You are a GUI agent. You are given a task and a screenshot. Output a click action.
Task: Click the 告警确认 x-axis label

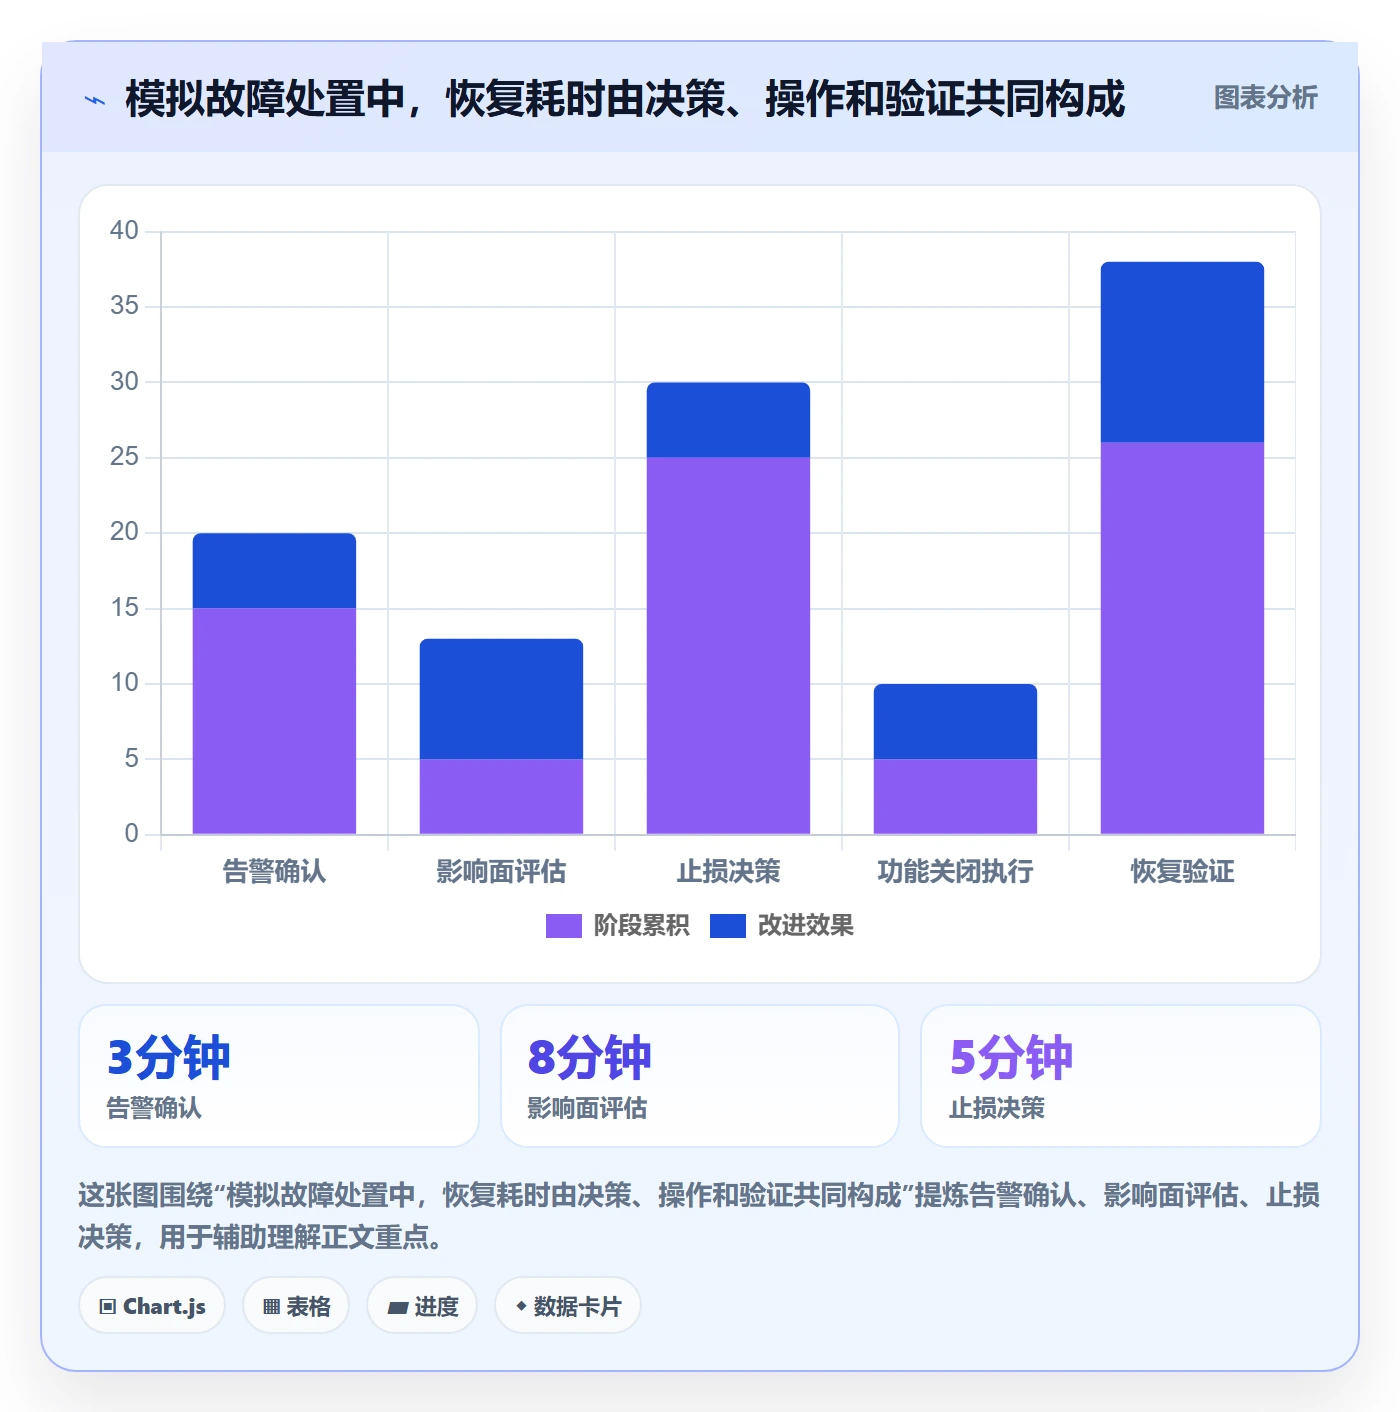[x=274, y=872]
